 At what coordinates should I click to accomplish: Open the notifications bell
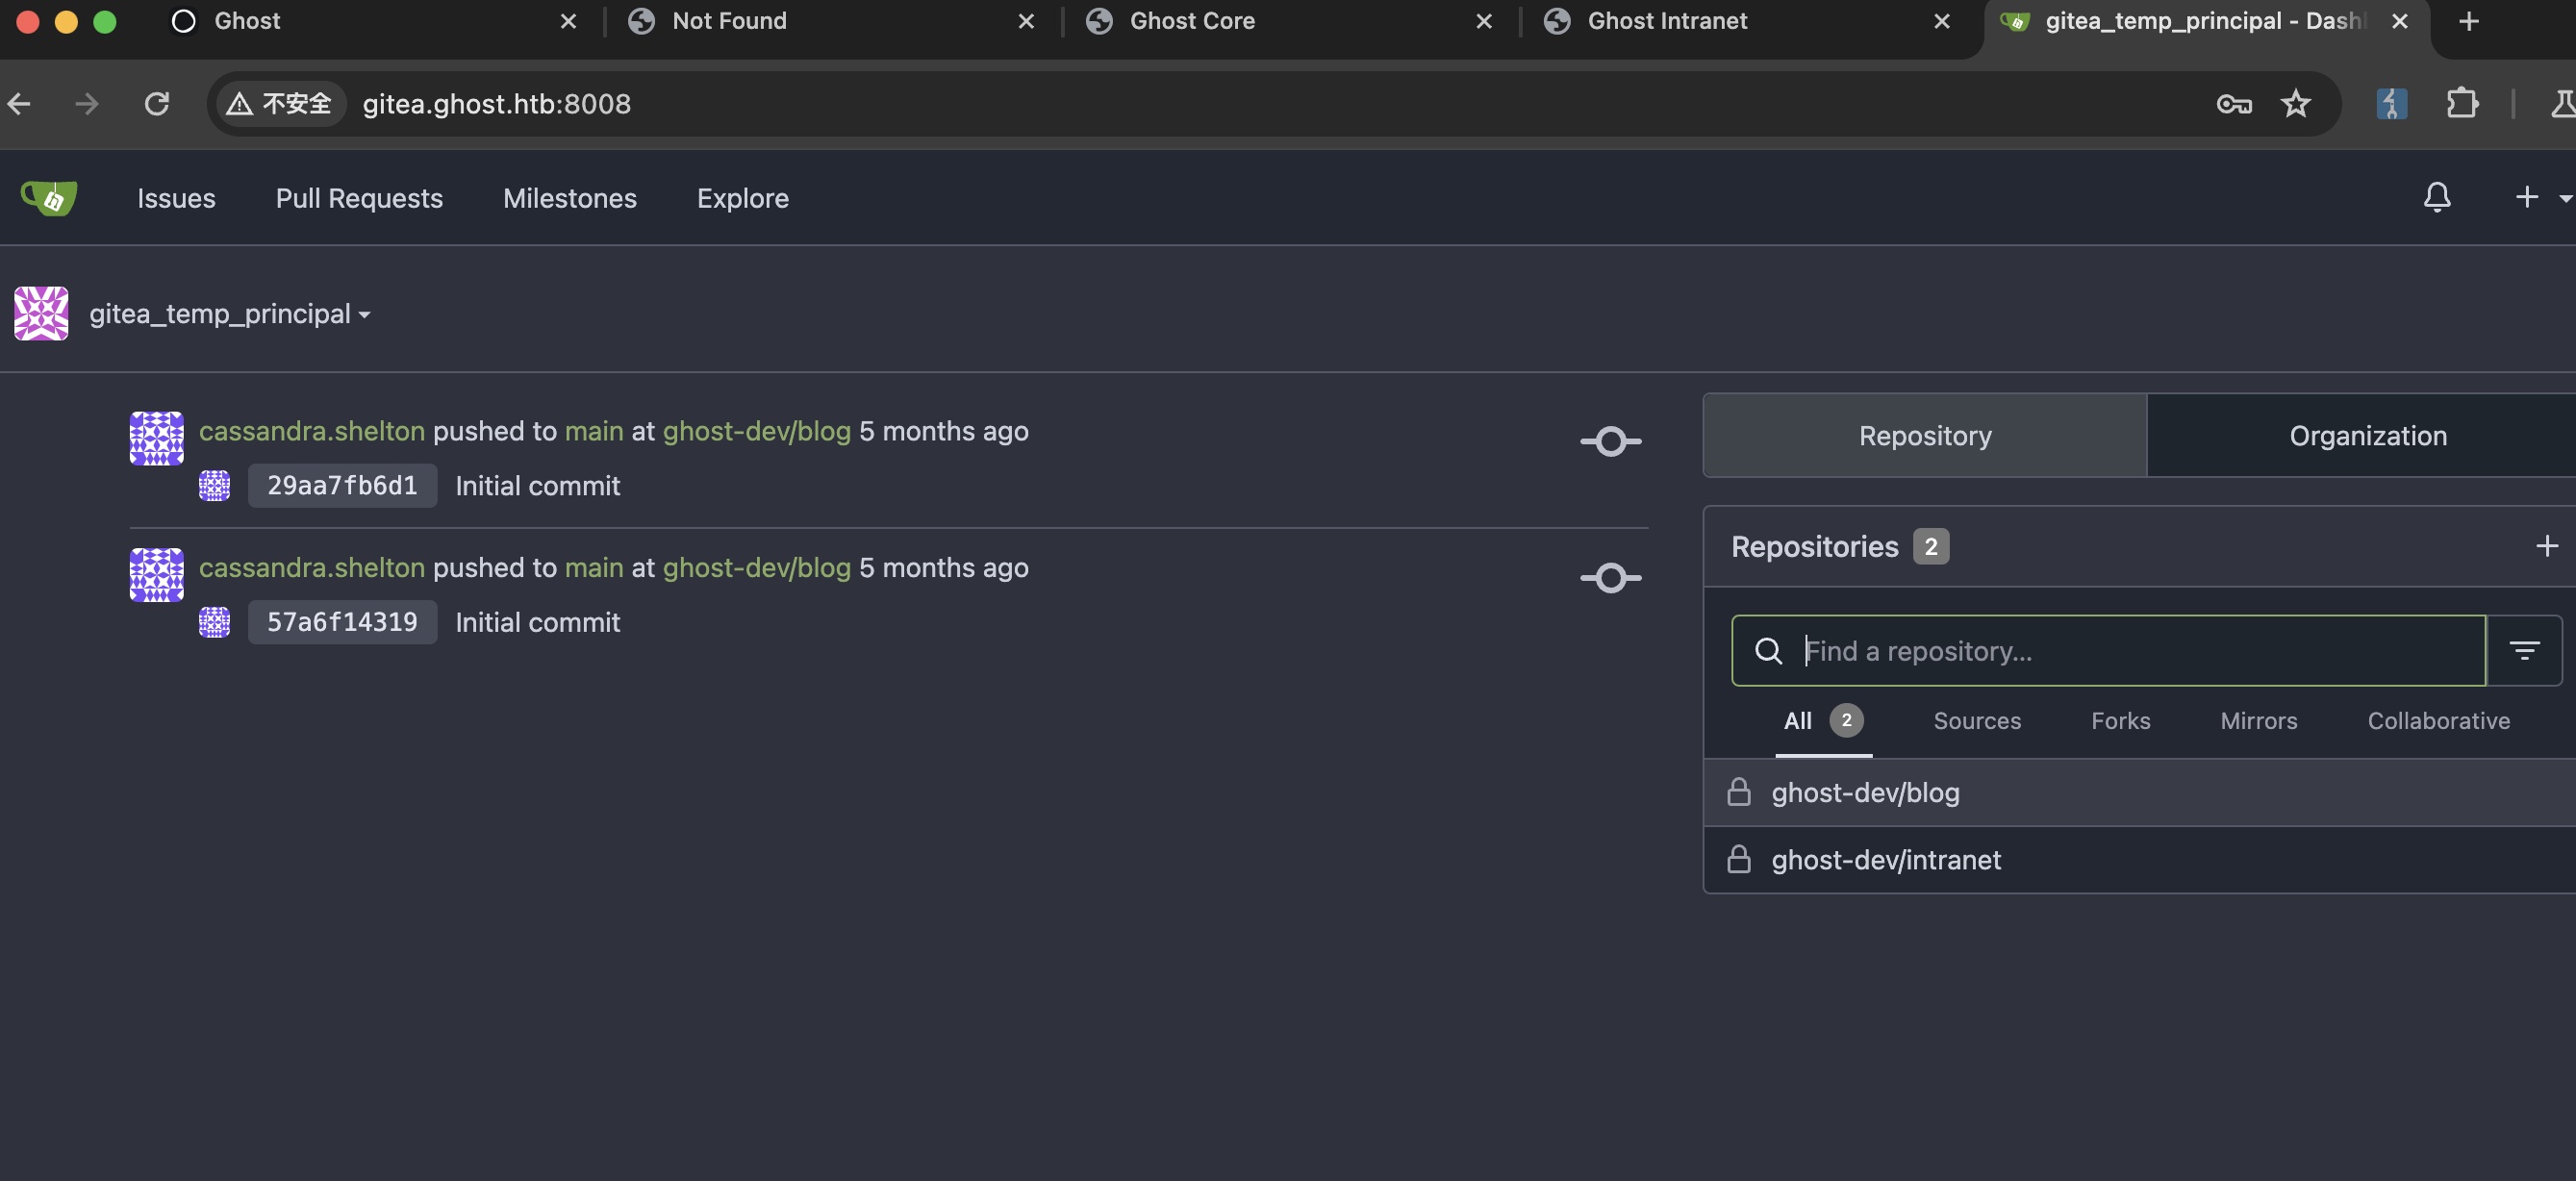2436,197
